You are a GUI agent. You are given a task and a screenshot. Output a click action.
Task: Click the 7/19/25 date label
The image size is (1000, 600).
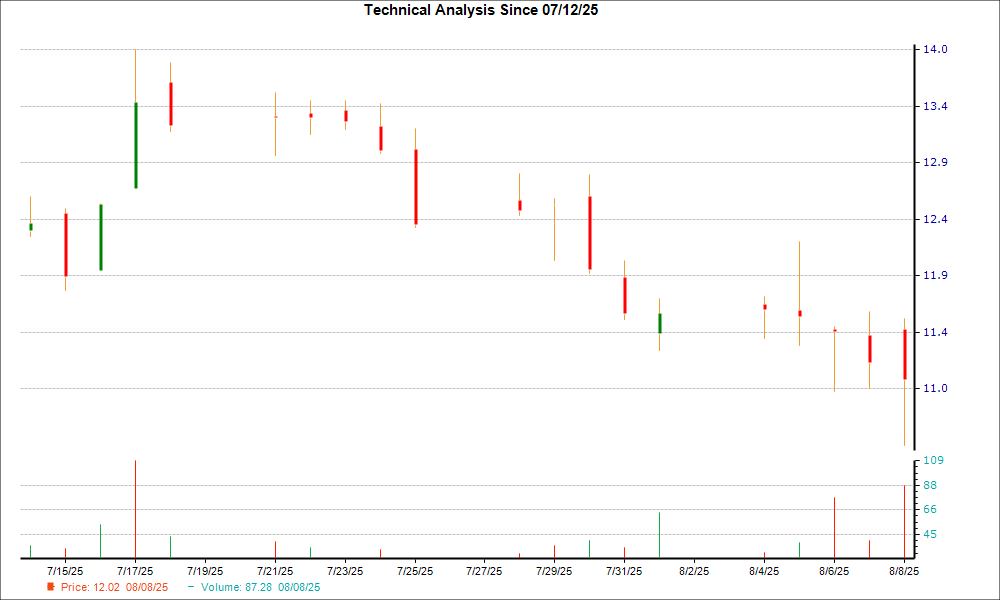(205, 571)
